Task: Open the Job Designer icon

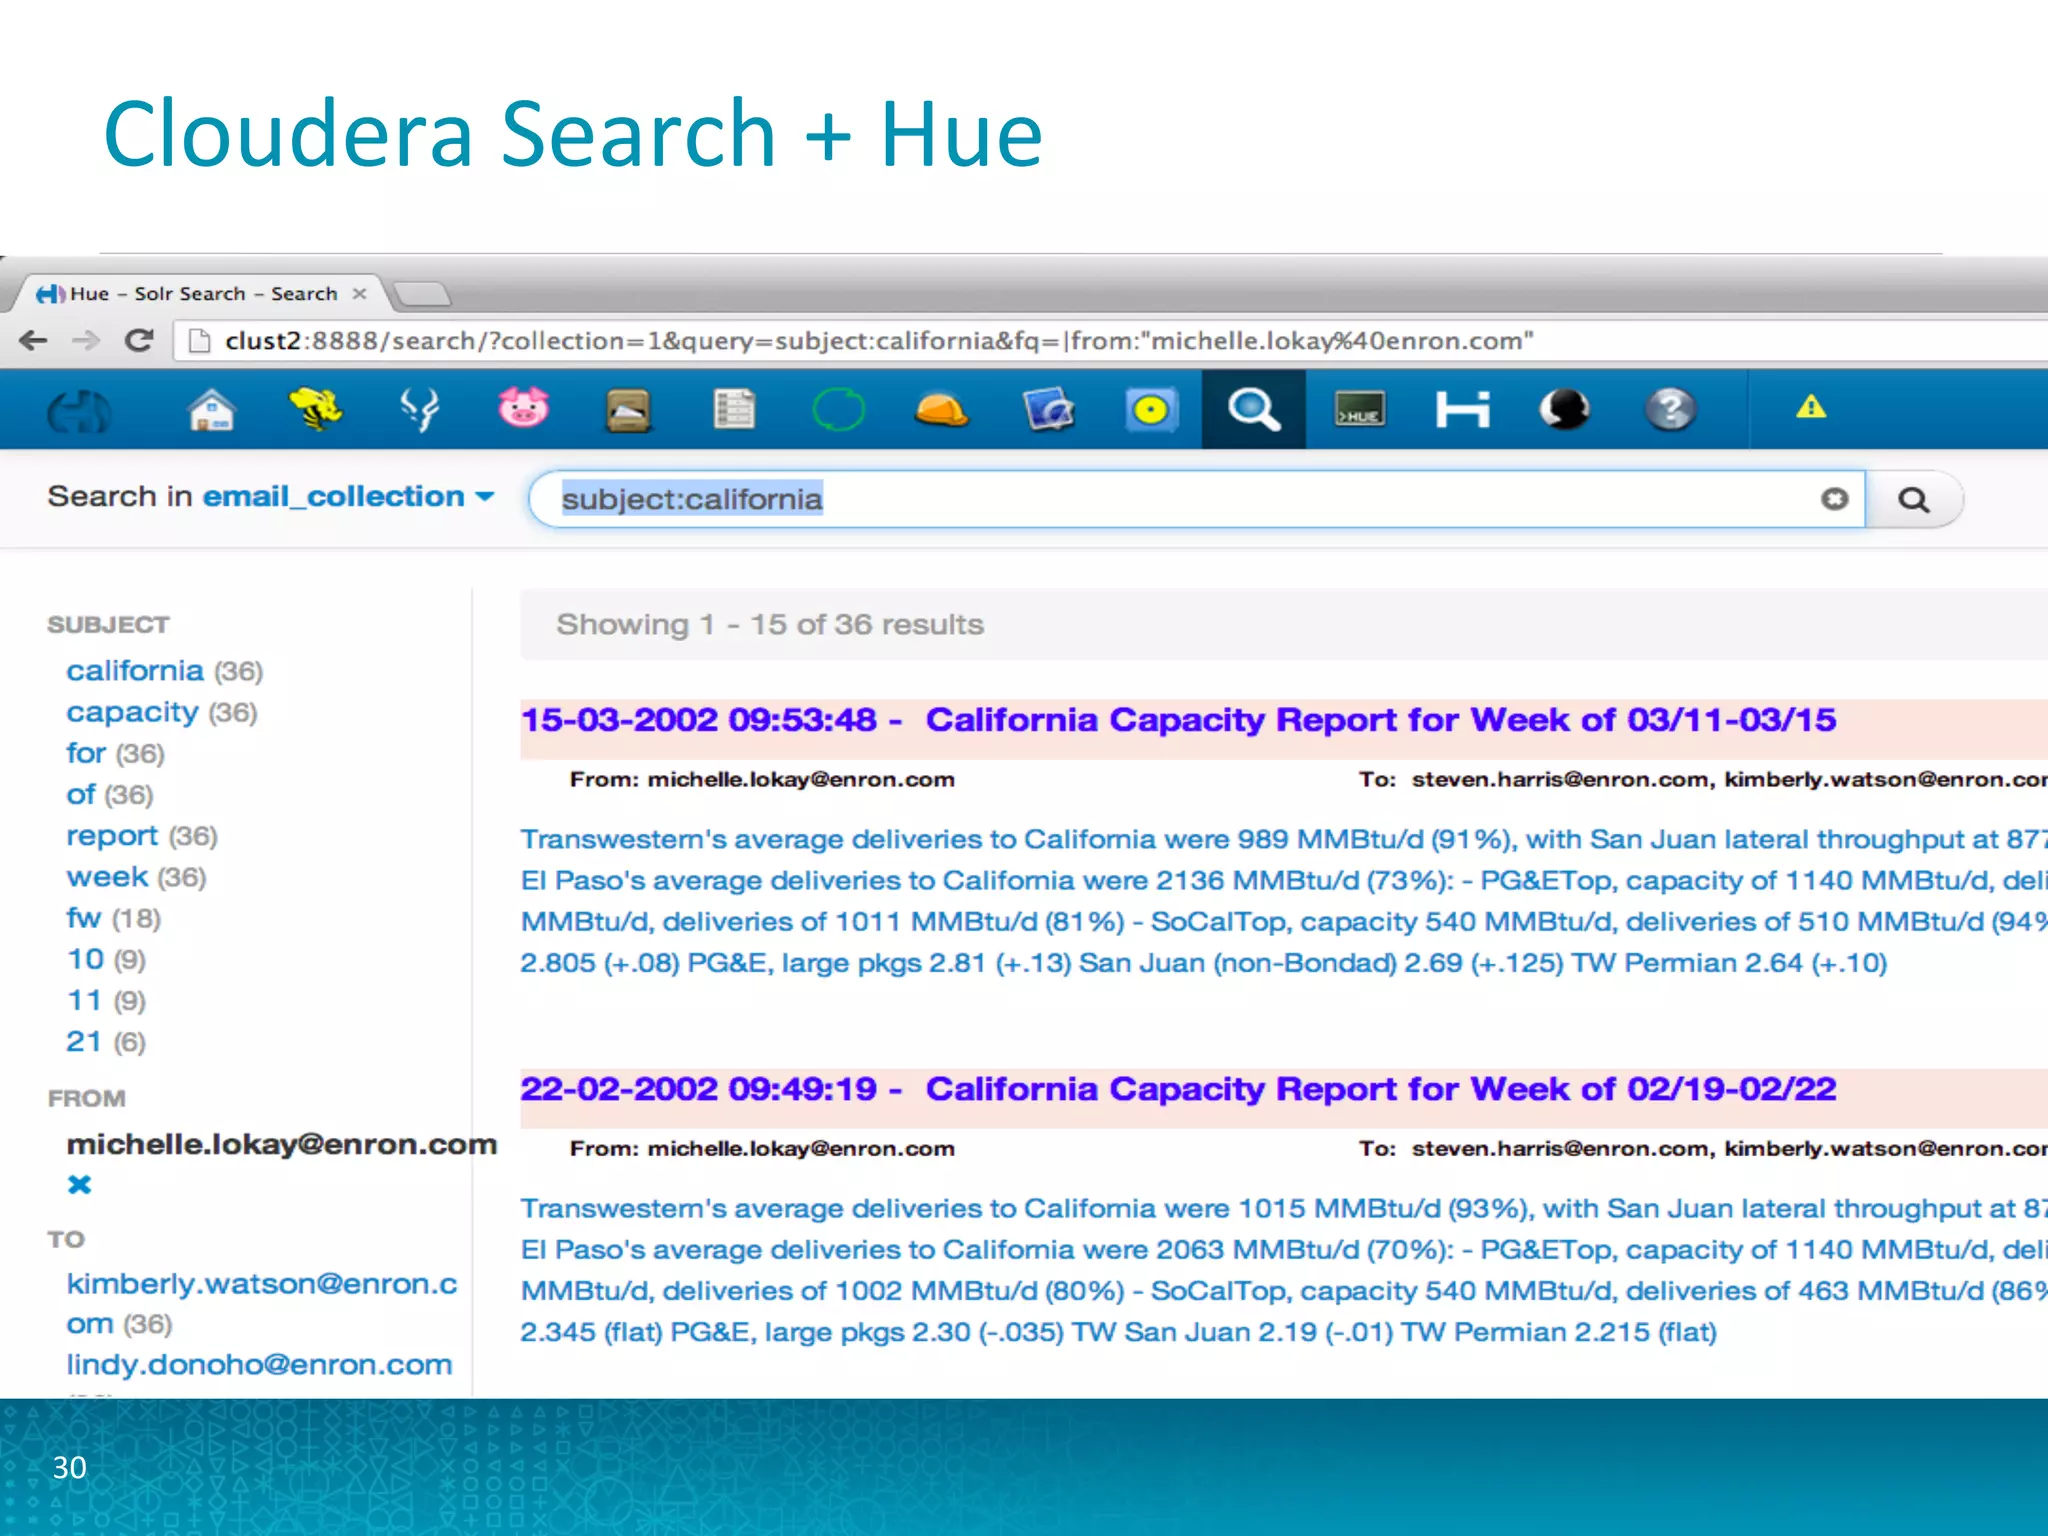Action: point(1048,410)
